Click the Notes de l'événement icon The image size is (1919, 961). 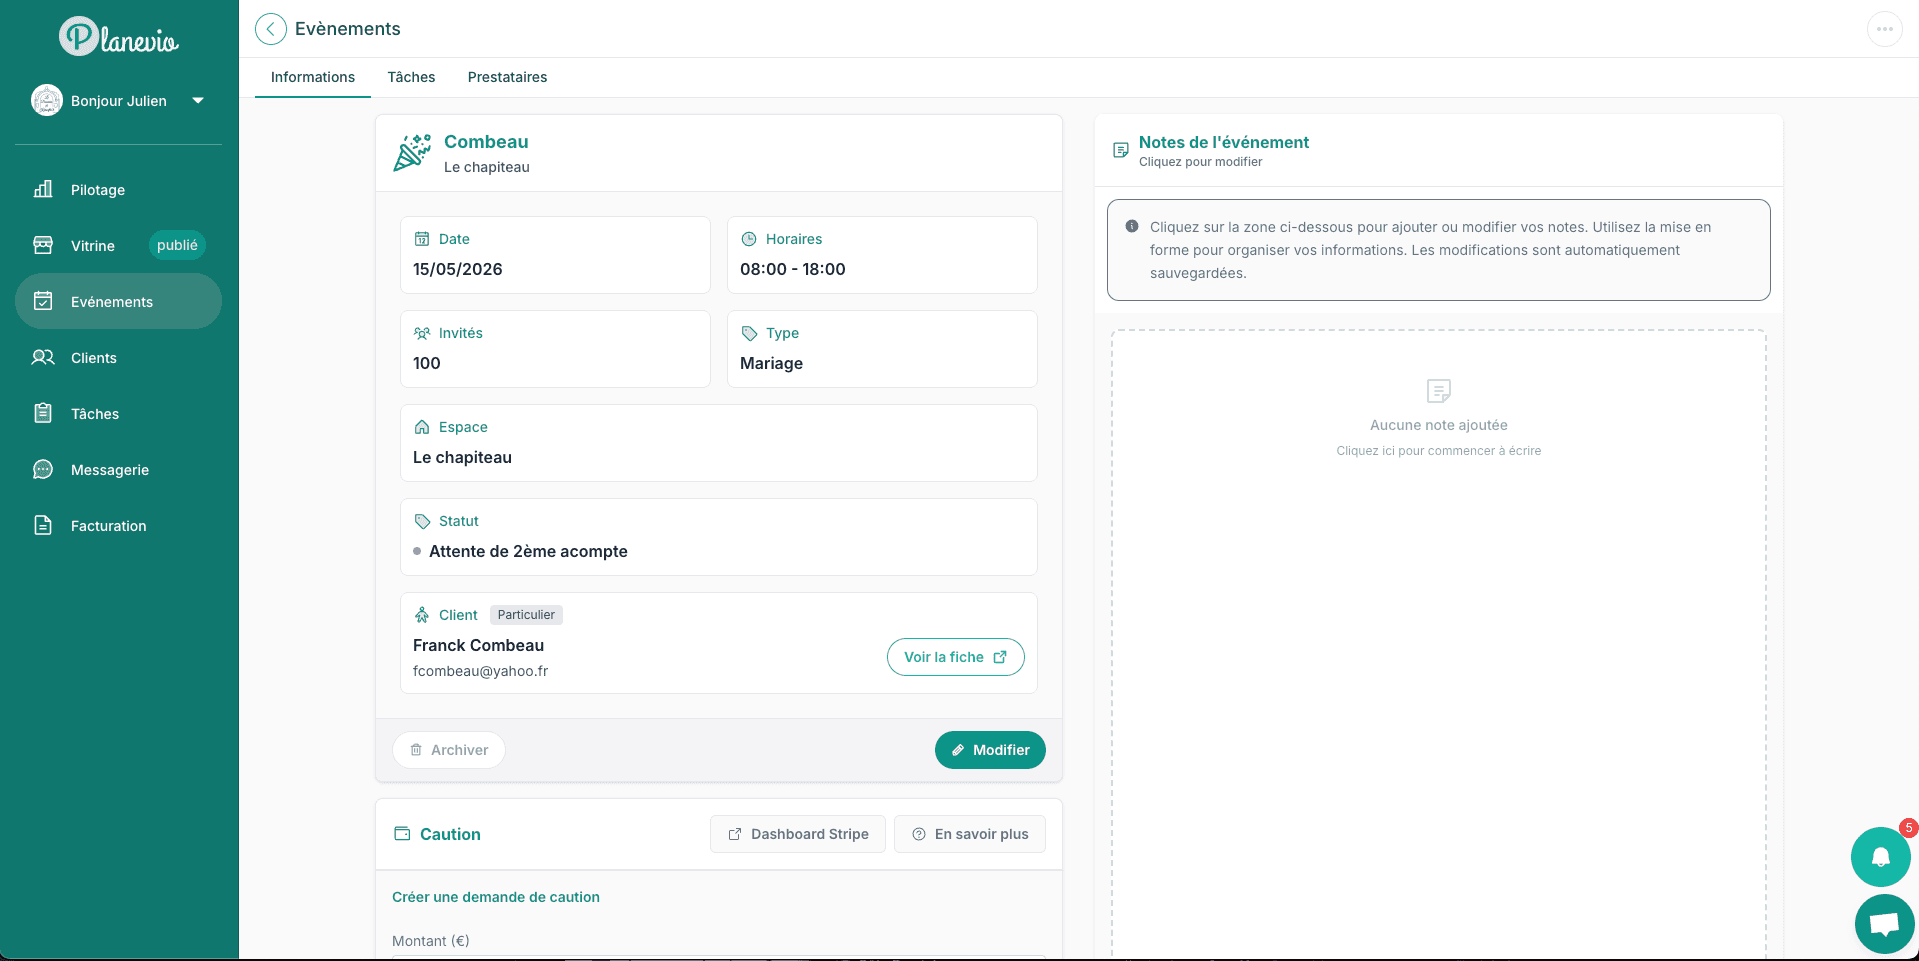pos(1121,150)
